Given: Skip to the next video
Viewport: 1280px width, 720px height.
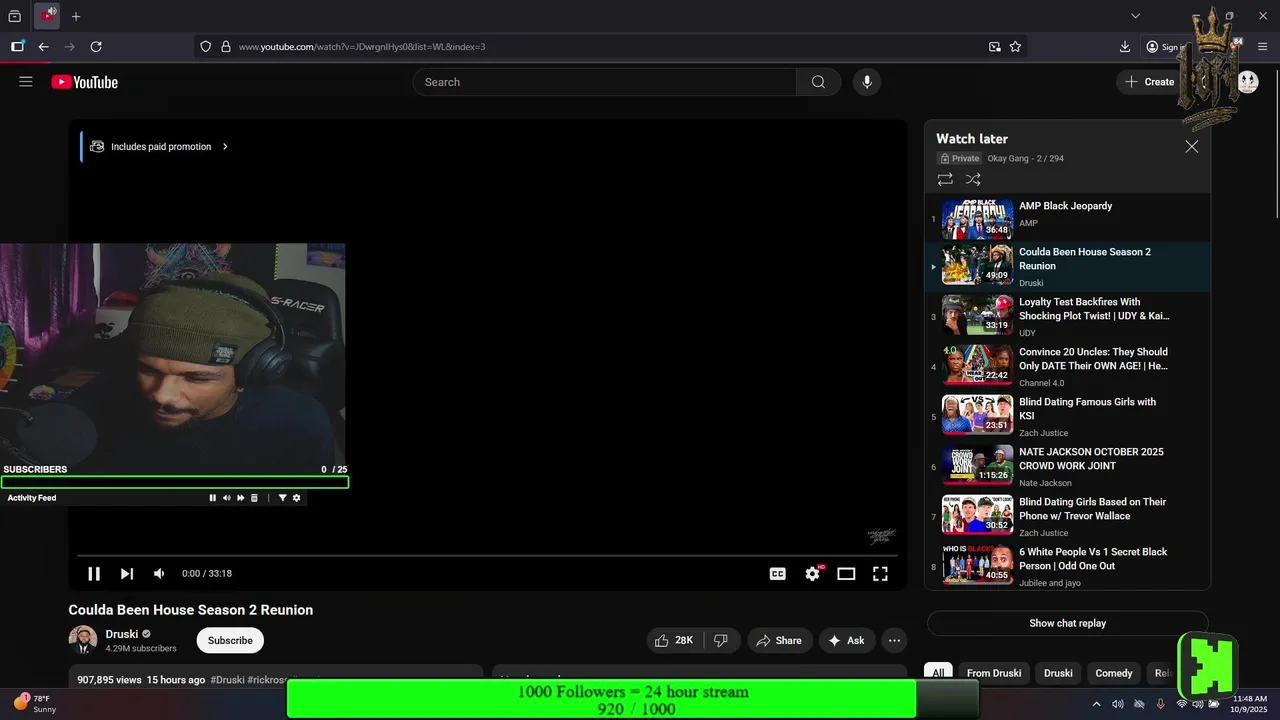Looking at the screenshot, I should click(127, 573).
